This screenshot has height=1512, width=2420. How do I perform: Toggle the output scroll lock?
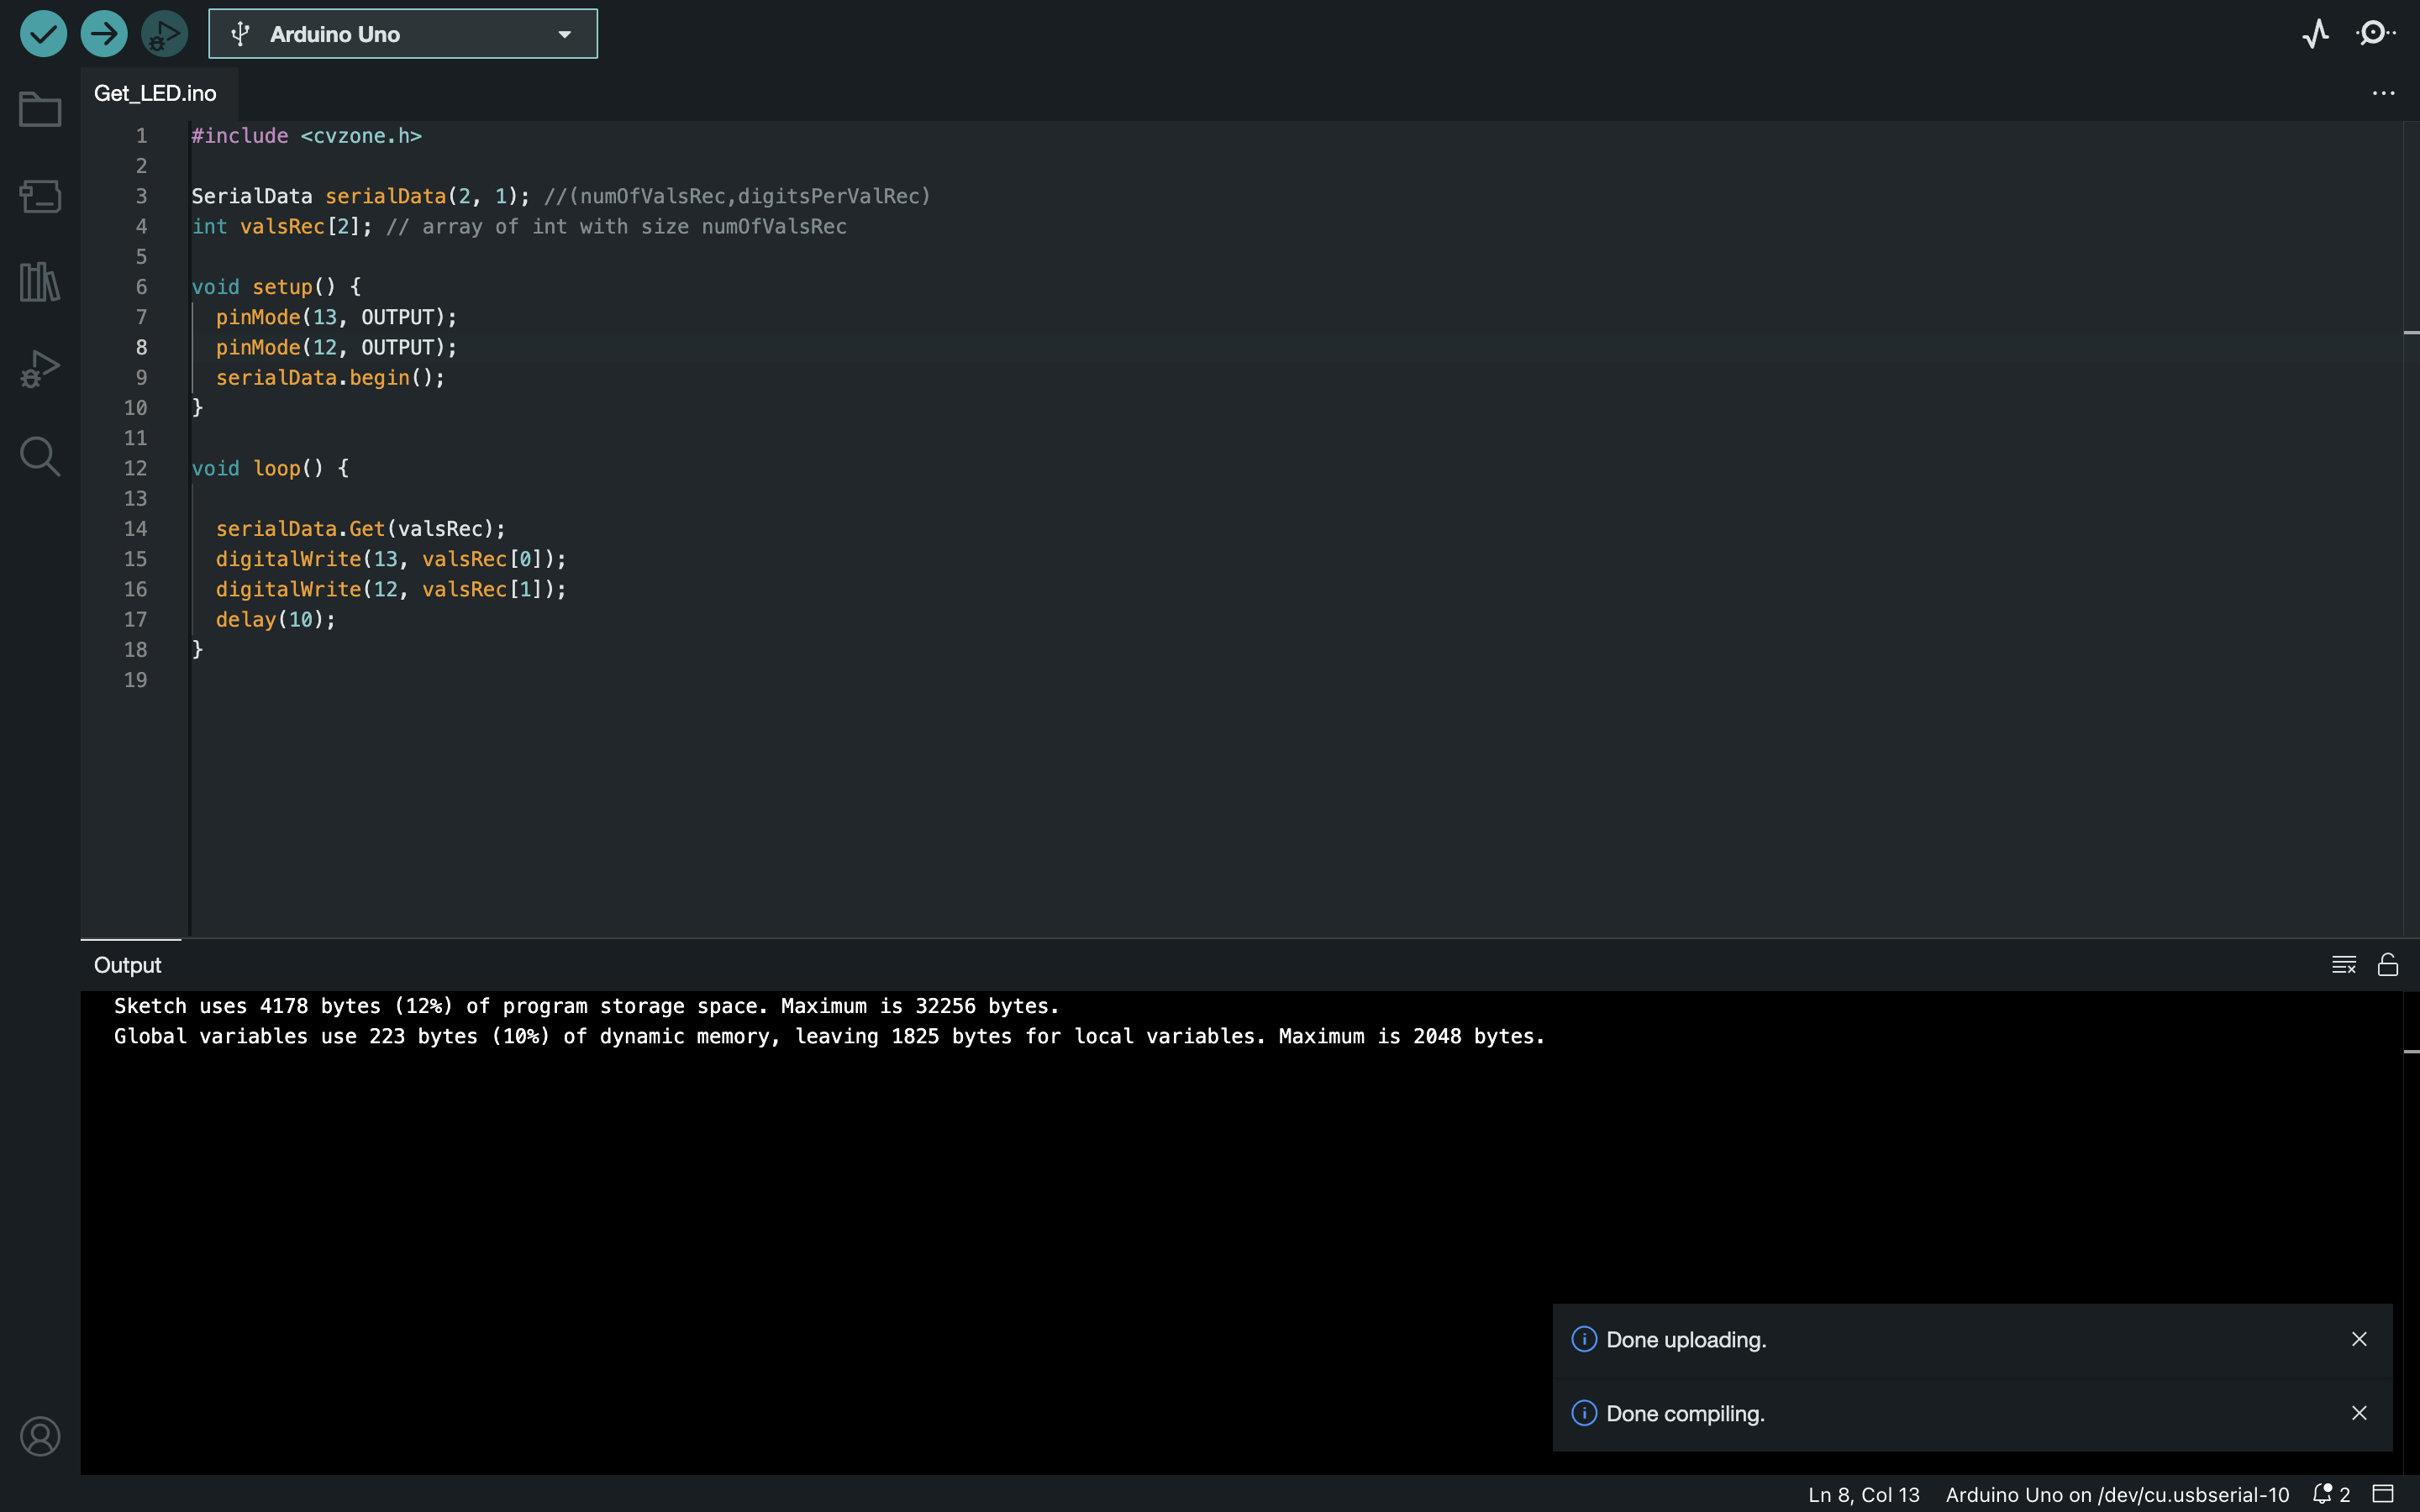tap(2388, 964)
